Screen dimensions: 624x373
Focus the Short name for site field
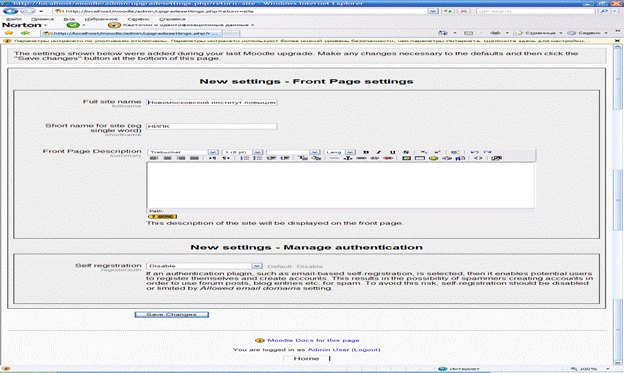point(212,126)
